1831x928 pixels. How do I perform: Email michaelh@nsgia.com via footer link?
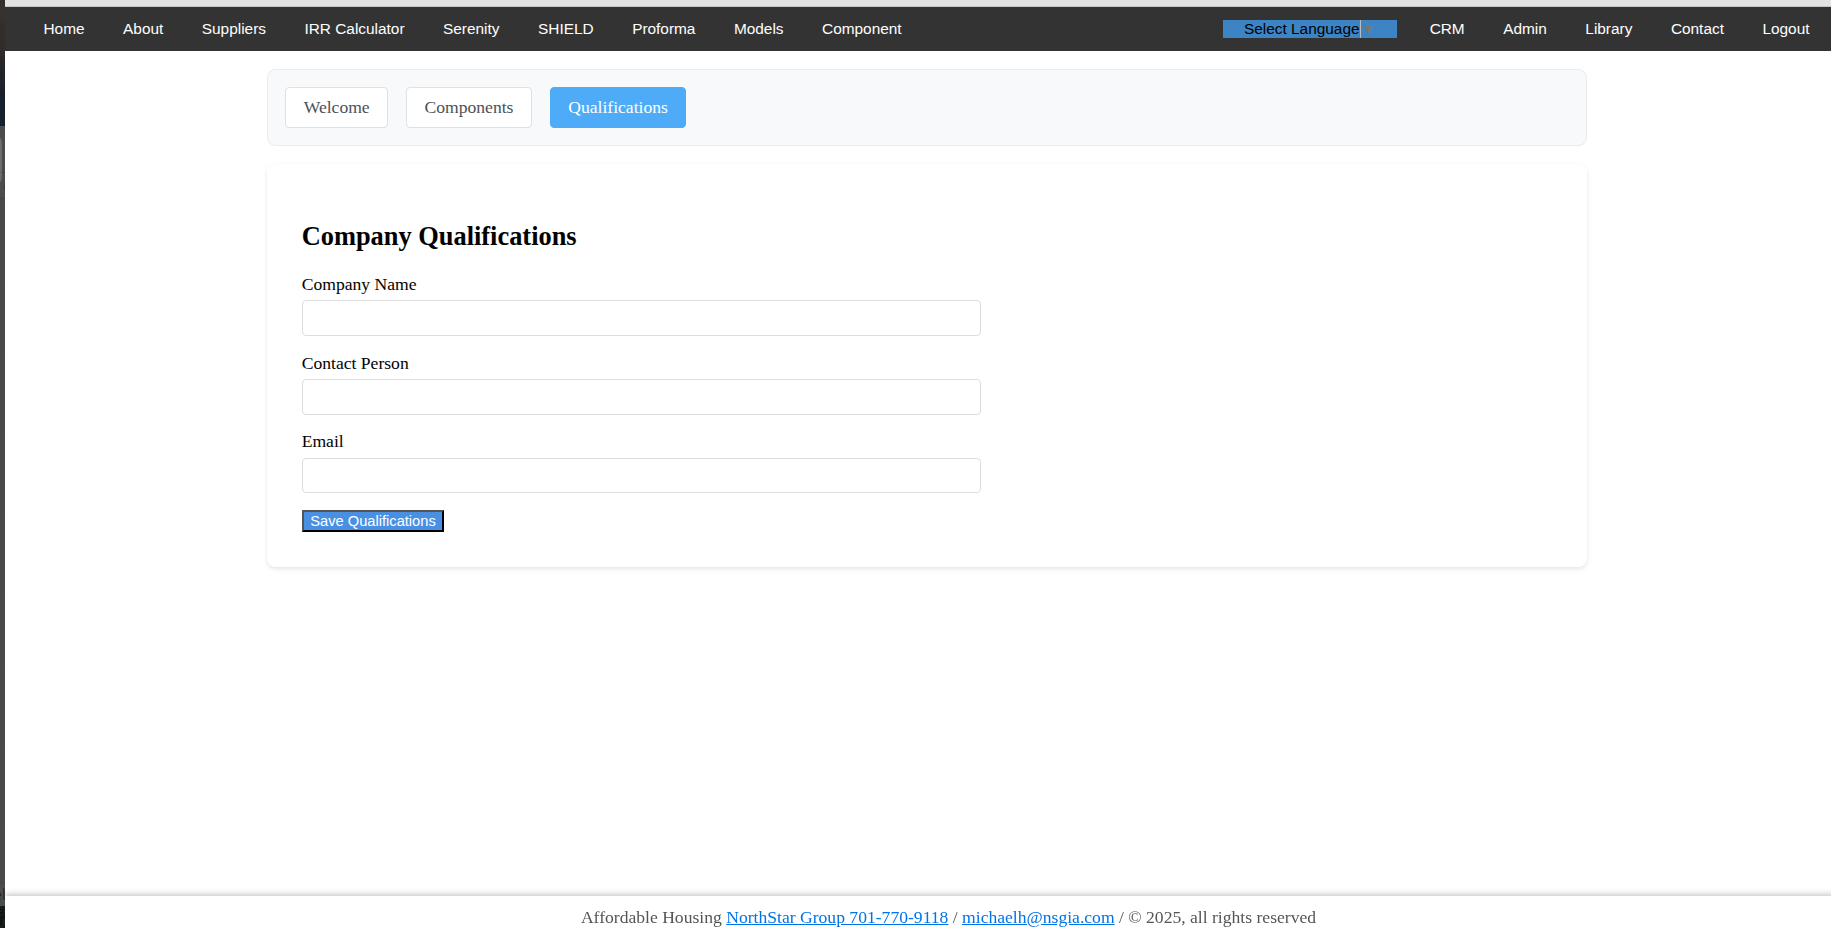click(x=1038, y=917)
